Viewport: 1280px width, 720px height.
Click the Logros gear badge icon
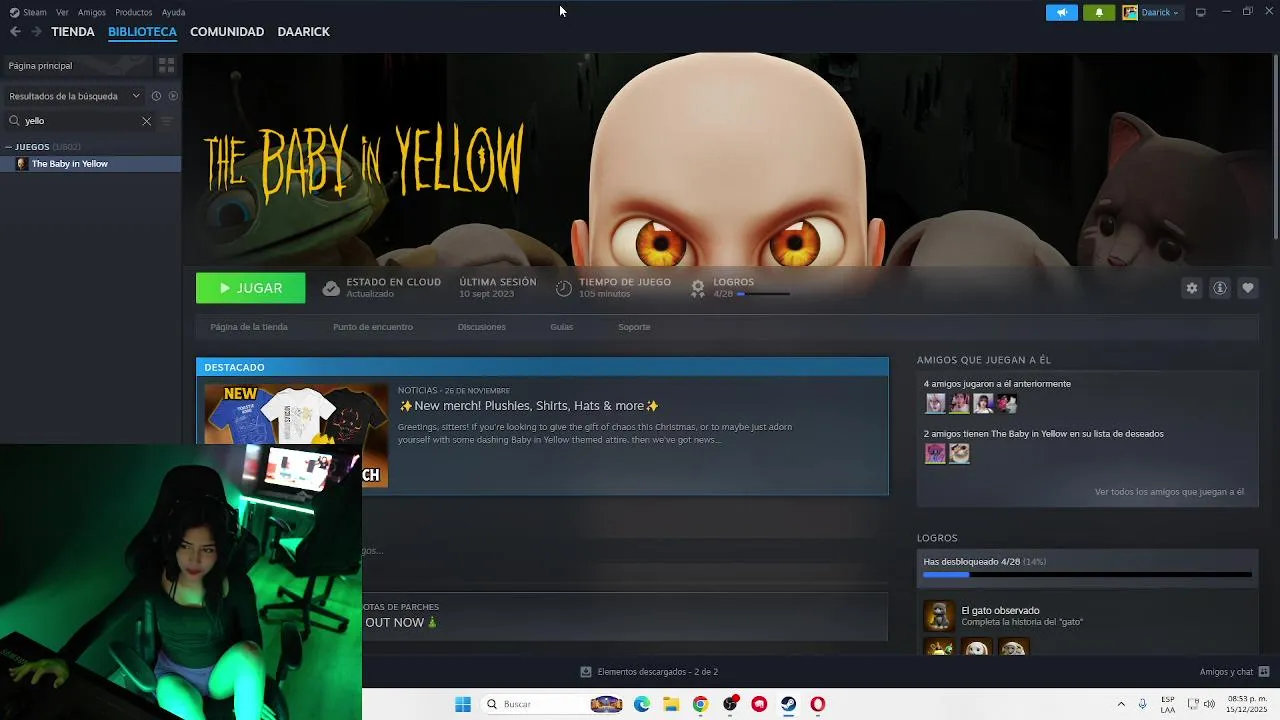pos(698,288)
